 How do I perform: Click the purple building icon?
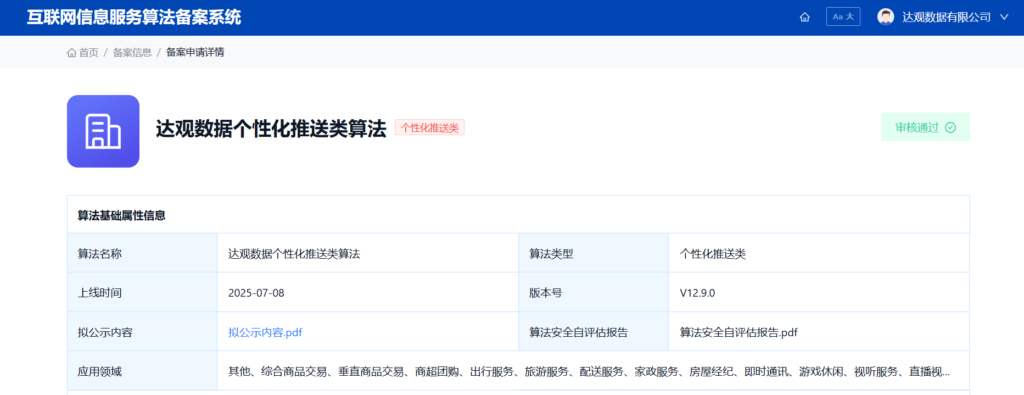103,131
